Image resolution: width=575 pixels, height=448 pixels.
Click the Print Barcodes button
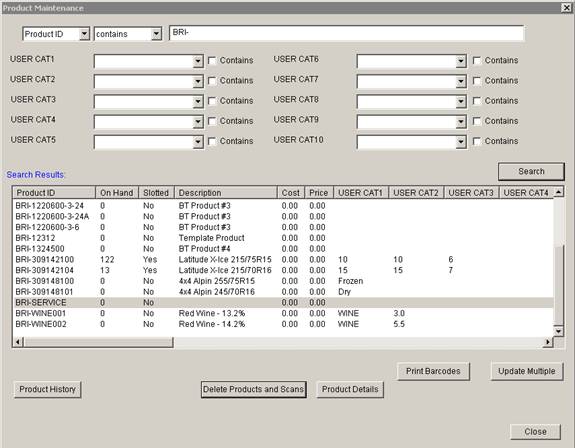(x=433, y=371)
